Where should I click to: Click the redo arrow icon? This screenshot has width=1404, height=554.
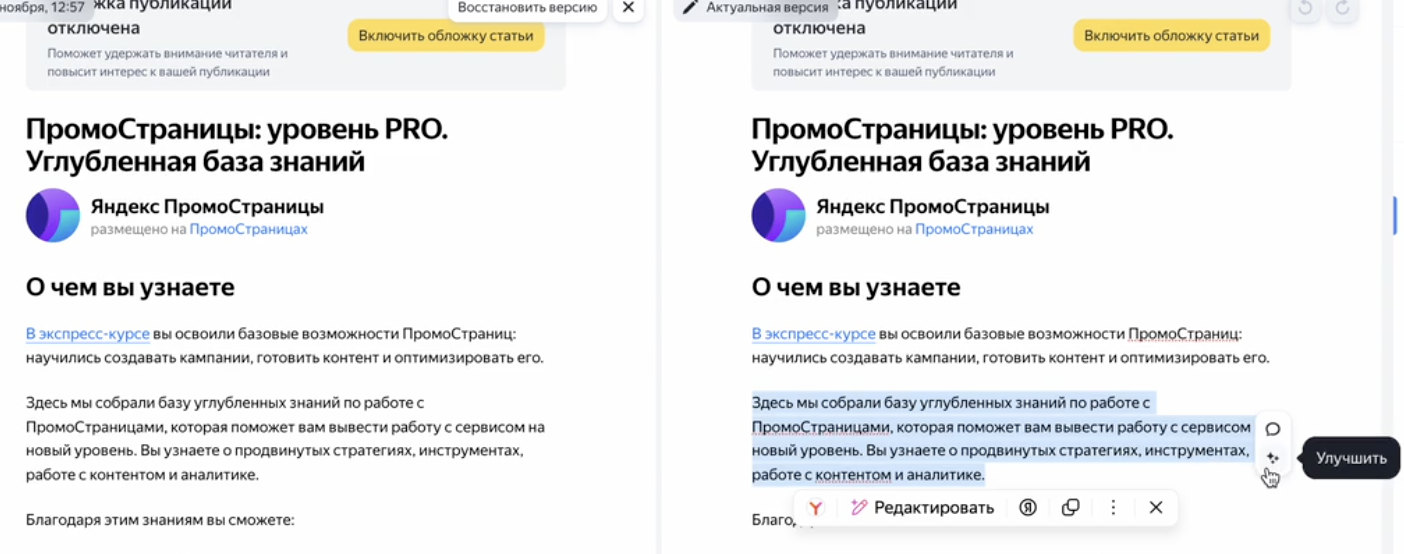click(x=1342, y=9)
